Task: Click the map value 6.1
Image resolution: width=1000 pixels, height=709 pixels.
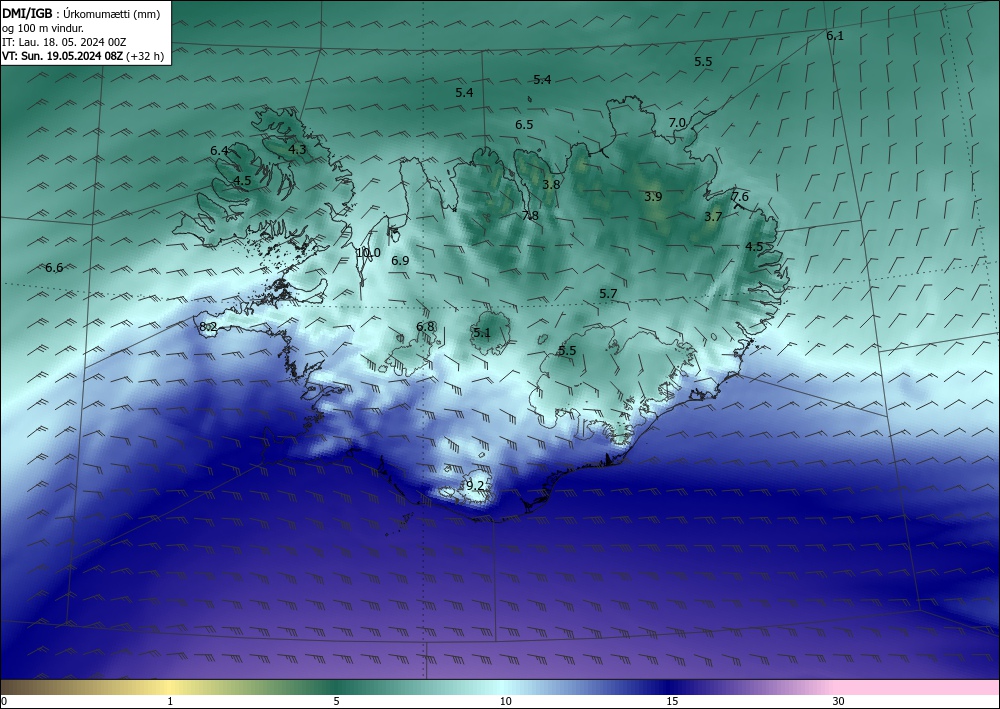Action: point(835,36)
